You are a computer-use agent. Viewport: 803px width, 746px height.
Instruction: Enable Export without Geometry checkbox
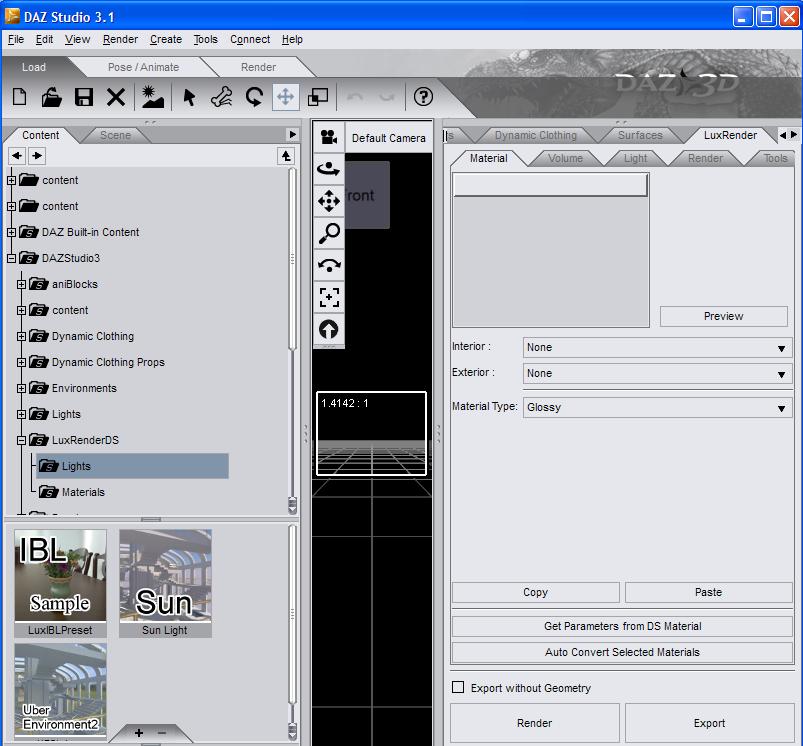(458, 688)
